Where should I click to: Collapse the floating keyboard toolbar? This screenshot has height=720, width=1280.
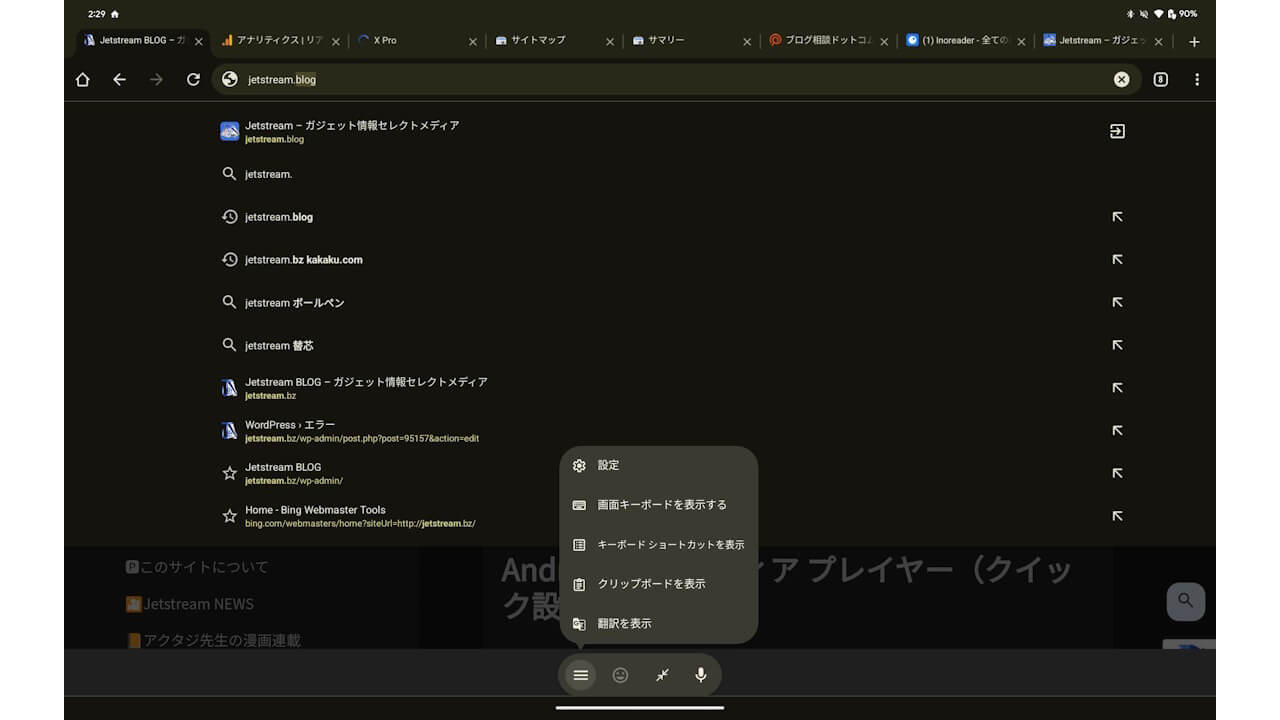click(x=661, y=675)
